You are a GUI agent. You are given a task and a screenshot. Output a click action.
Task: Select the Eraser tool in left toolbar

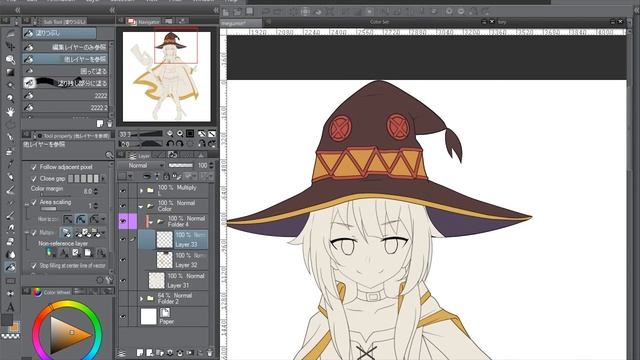pyautogui.click(x=10, y=241)
